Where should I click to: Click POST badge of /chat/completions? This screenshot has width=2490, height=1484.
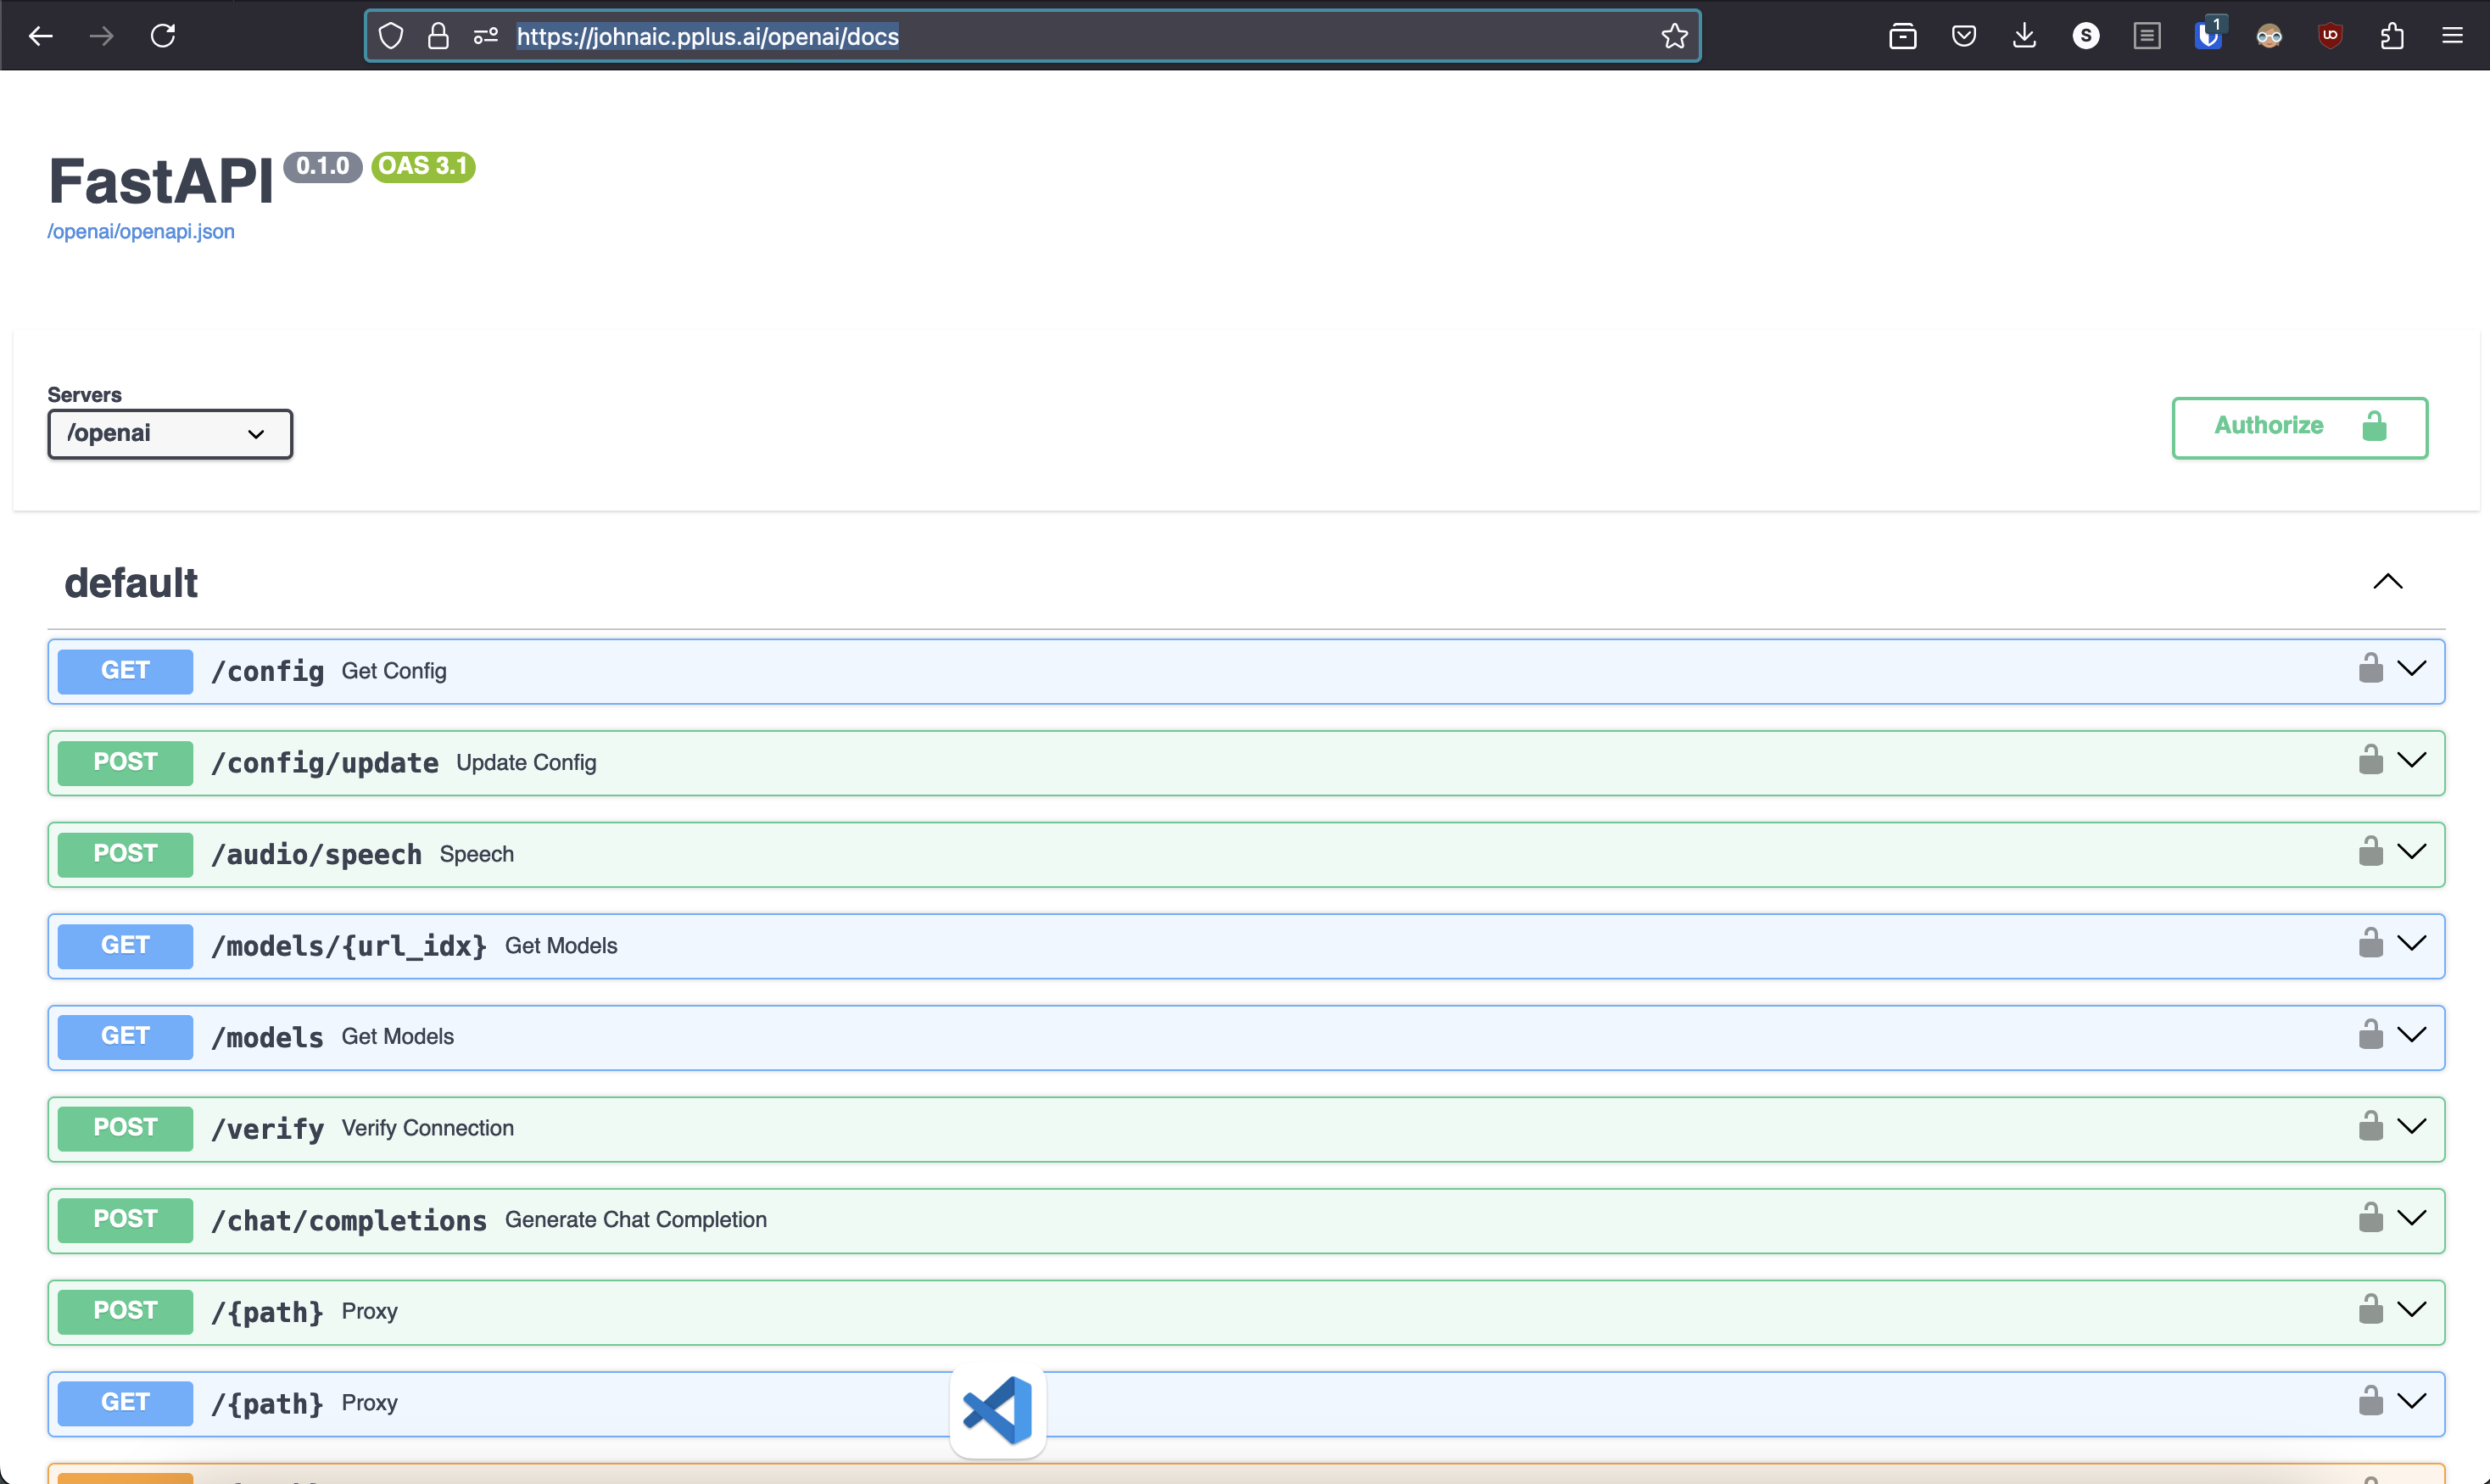point(125,1220)
